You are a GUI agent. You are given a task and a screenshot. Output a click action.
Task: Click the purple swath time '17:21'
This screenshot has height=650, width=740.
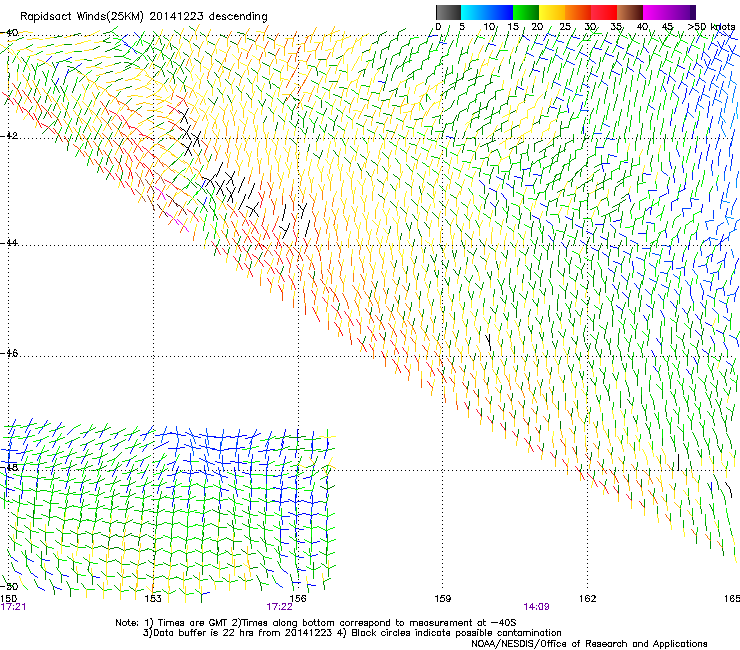pos(13,607)
